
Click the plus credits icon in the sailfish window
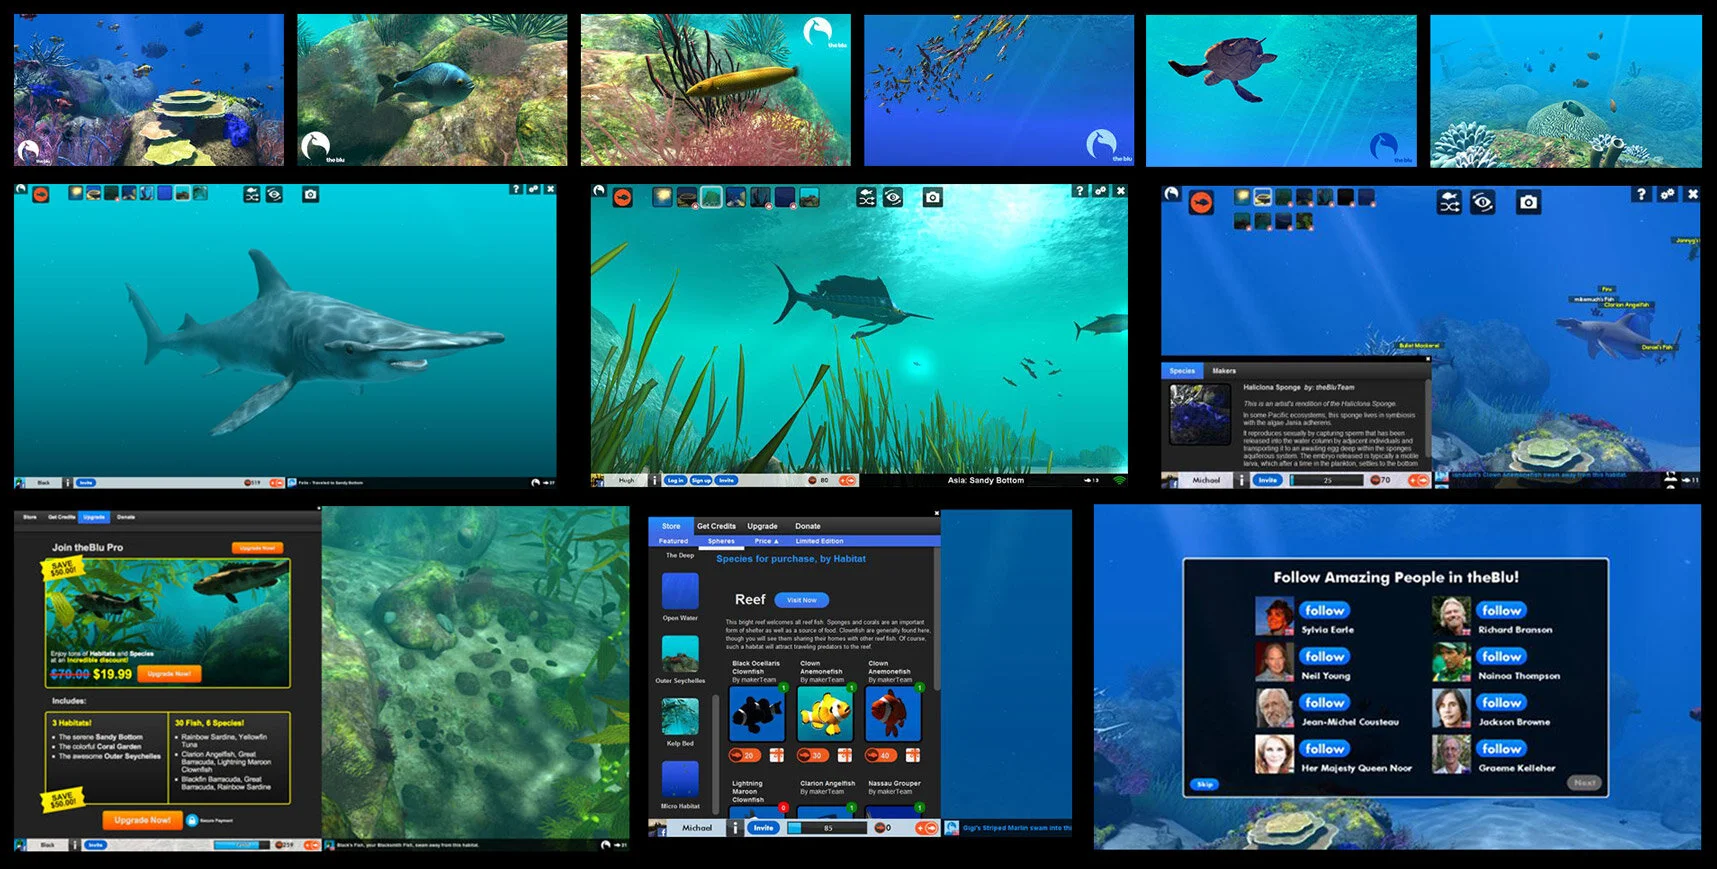(x=848, y=480)
